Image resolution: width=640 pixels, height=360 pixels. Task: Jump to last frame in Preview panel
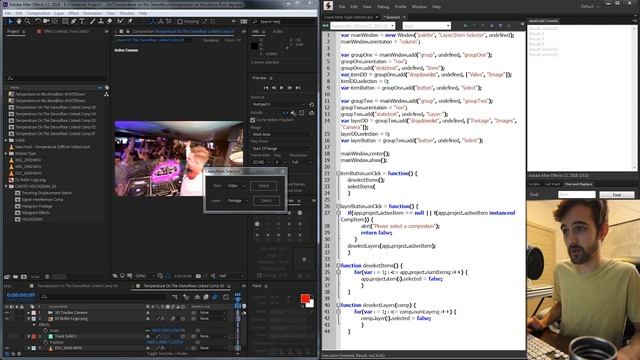point(298,88)
